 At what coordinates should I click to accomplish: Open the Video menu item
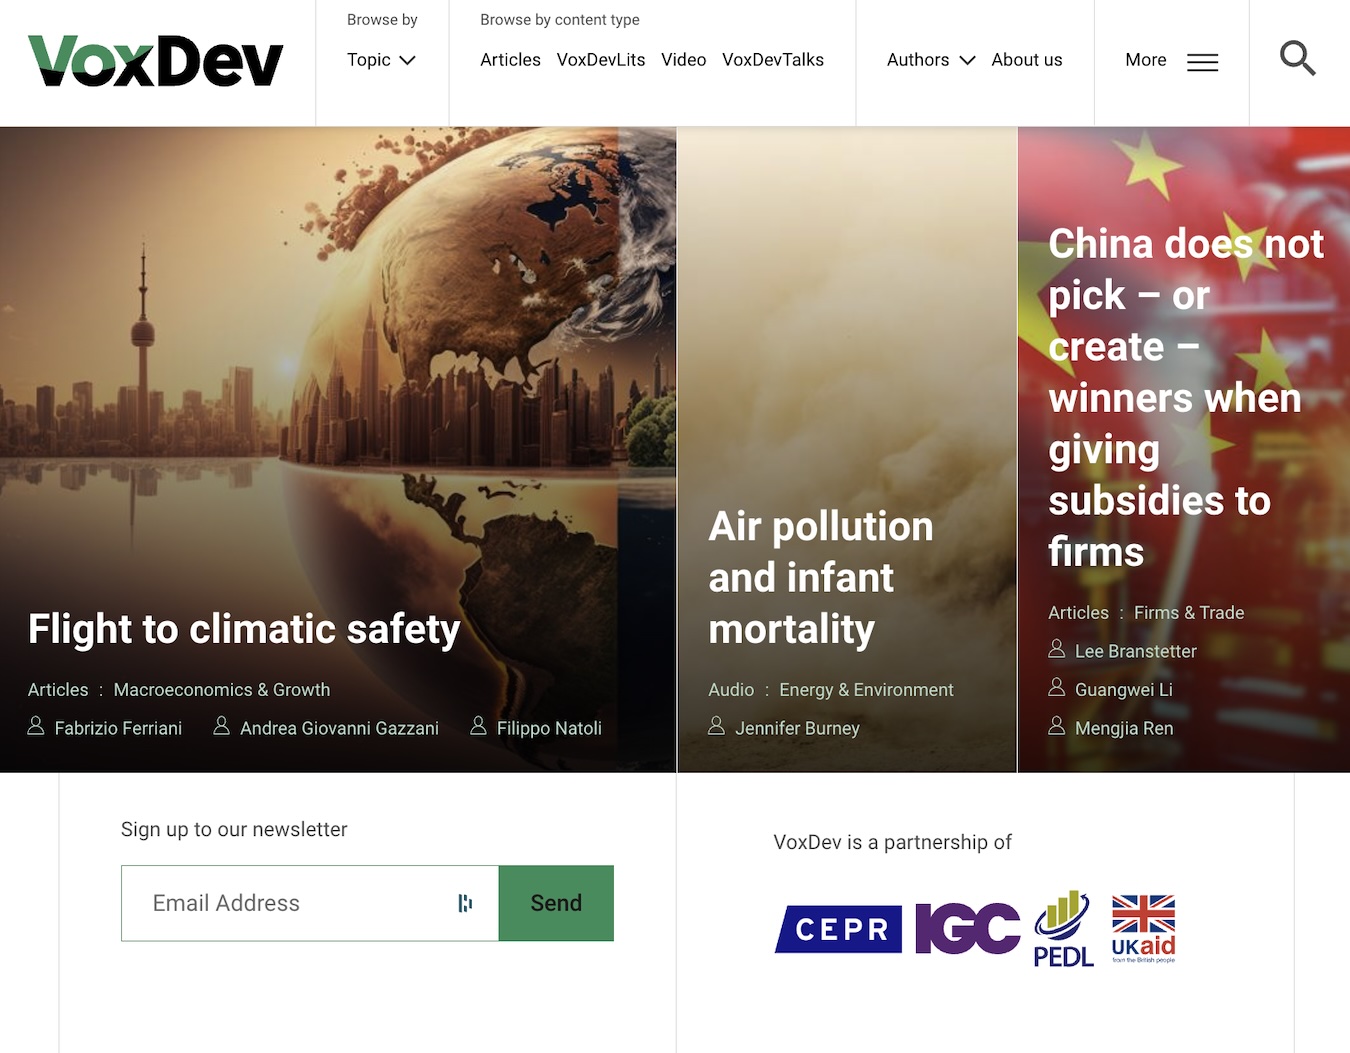point(683,60)
